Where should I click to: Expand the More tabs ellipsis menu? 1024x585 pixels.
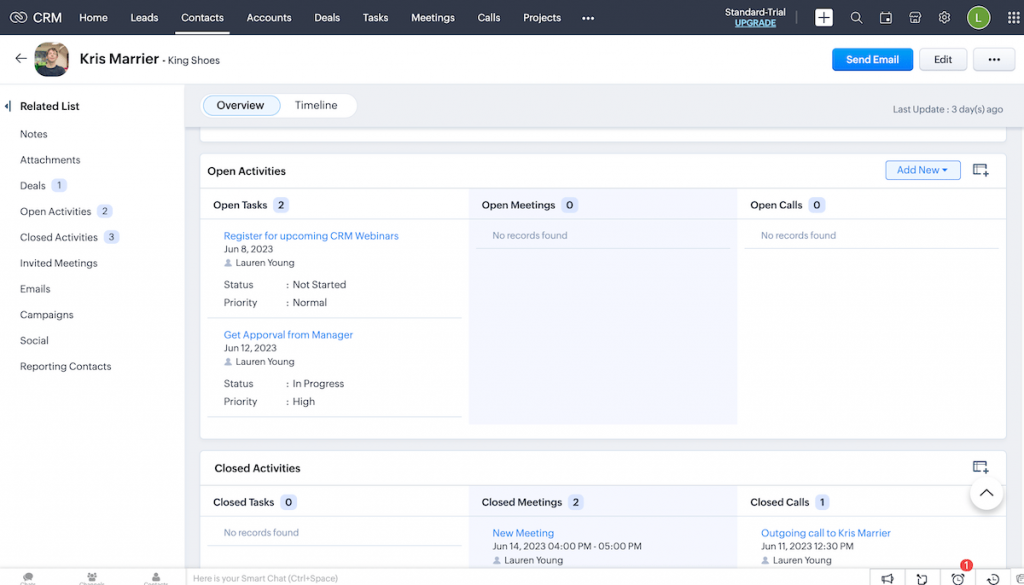click(x=587, y=17)
